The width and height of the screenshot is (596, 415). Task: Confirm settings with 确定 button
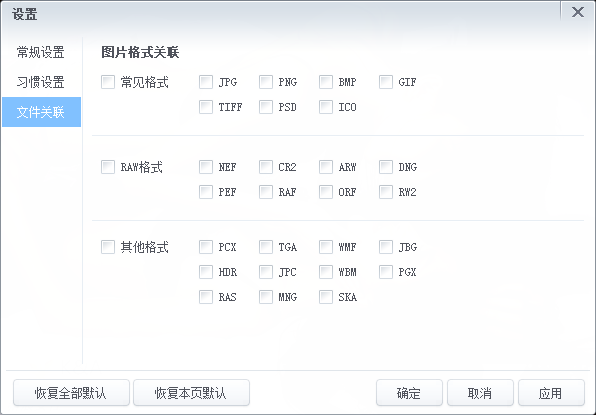(x=409, y=393)
